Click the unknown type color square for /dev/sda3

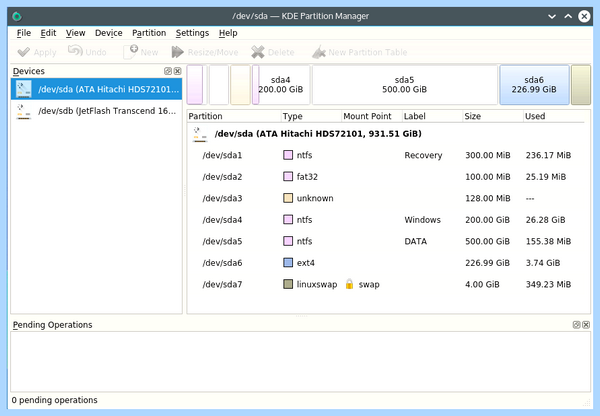(288, 198)
